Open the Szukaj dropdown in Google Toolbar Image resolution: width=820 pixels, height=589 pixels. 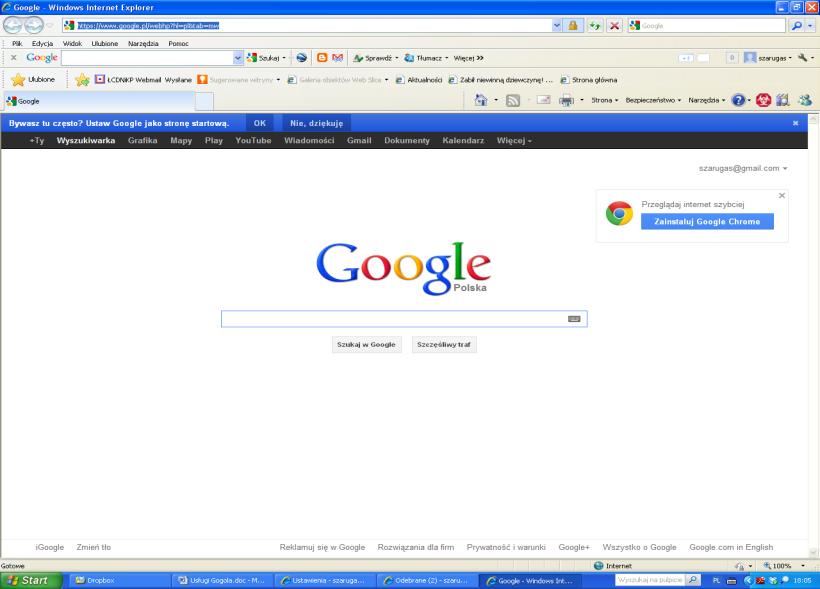(x=284, y=58)
